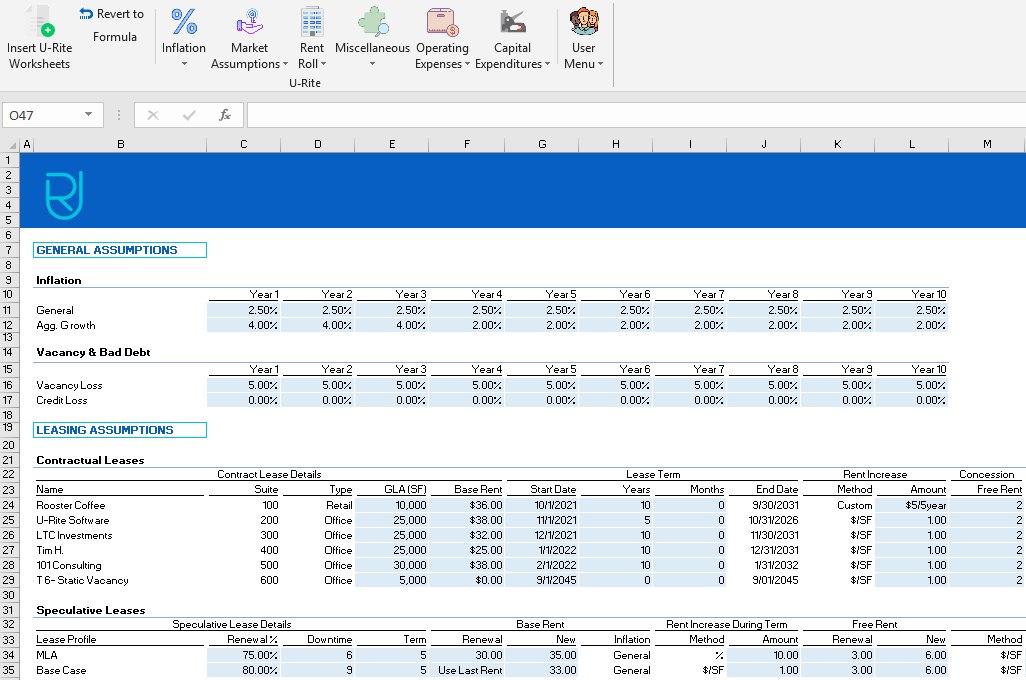Click the Revert to Formula button
The height and width of the screenshot is (680, 1026).
point(110,22)
